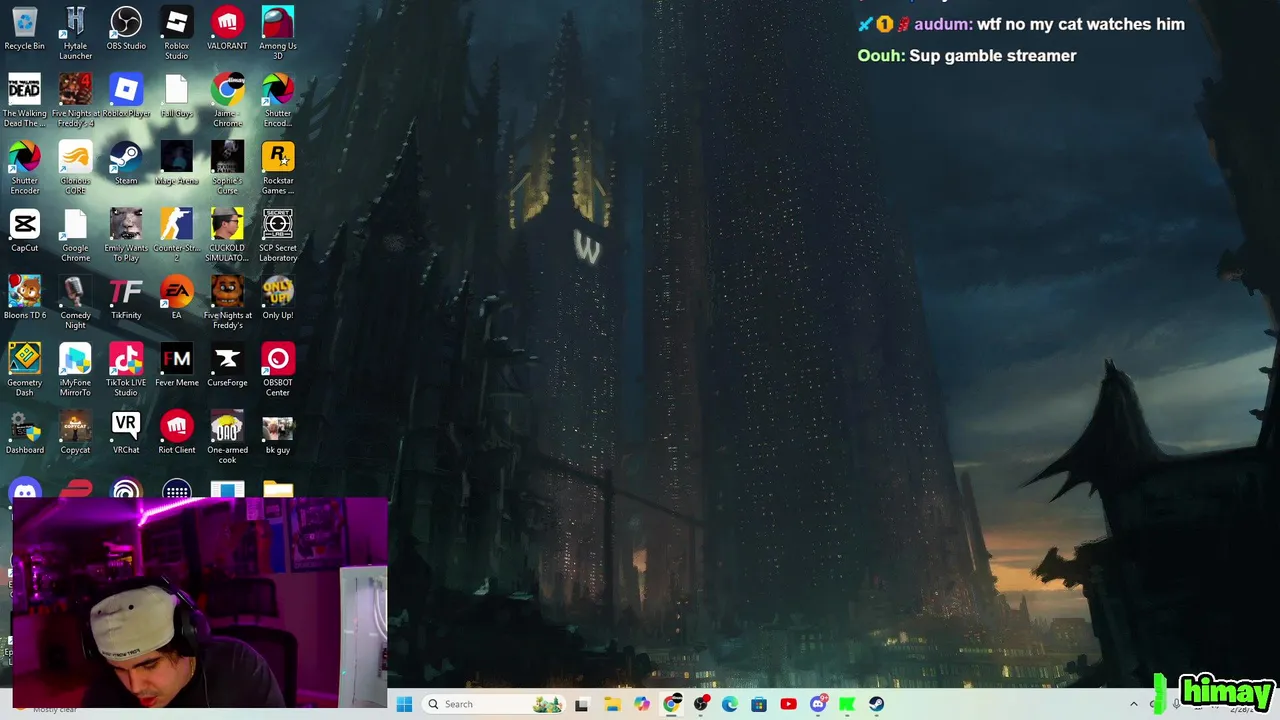Open Google Chrome desktop shortcut
Viewport: 1280px width, 720px height.
(75, 234)
